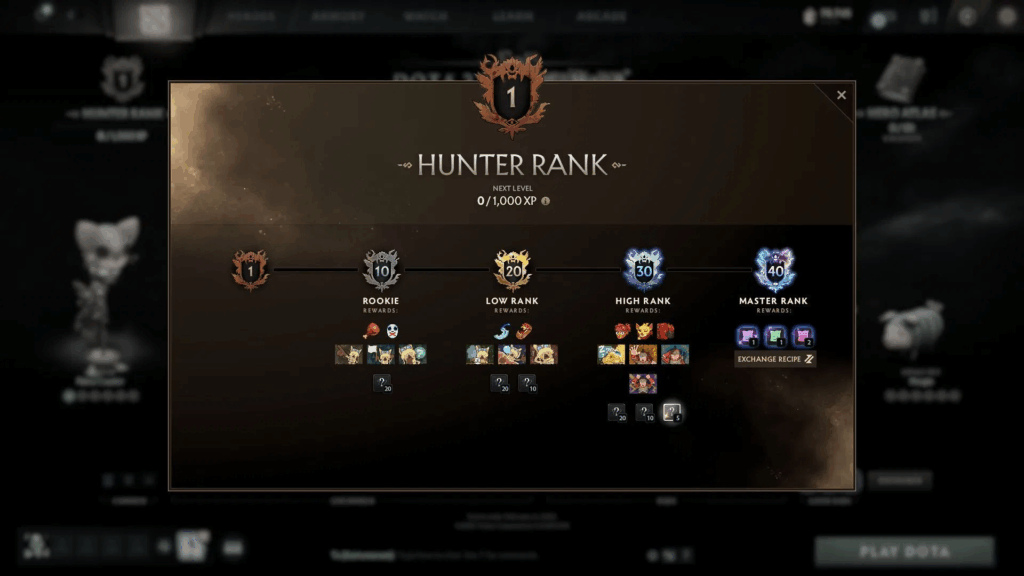Click the Play Dota button
This screenshot has width=1024, height=576.
(904, 552)
